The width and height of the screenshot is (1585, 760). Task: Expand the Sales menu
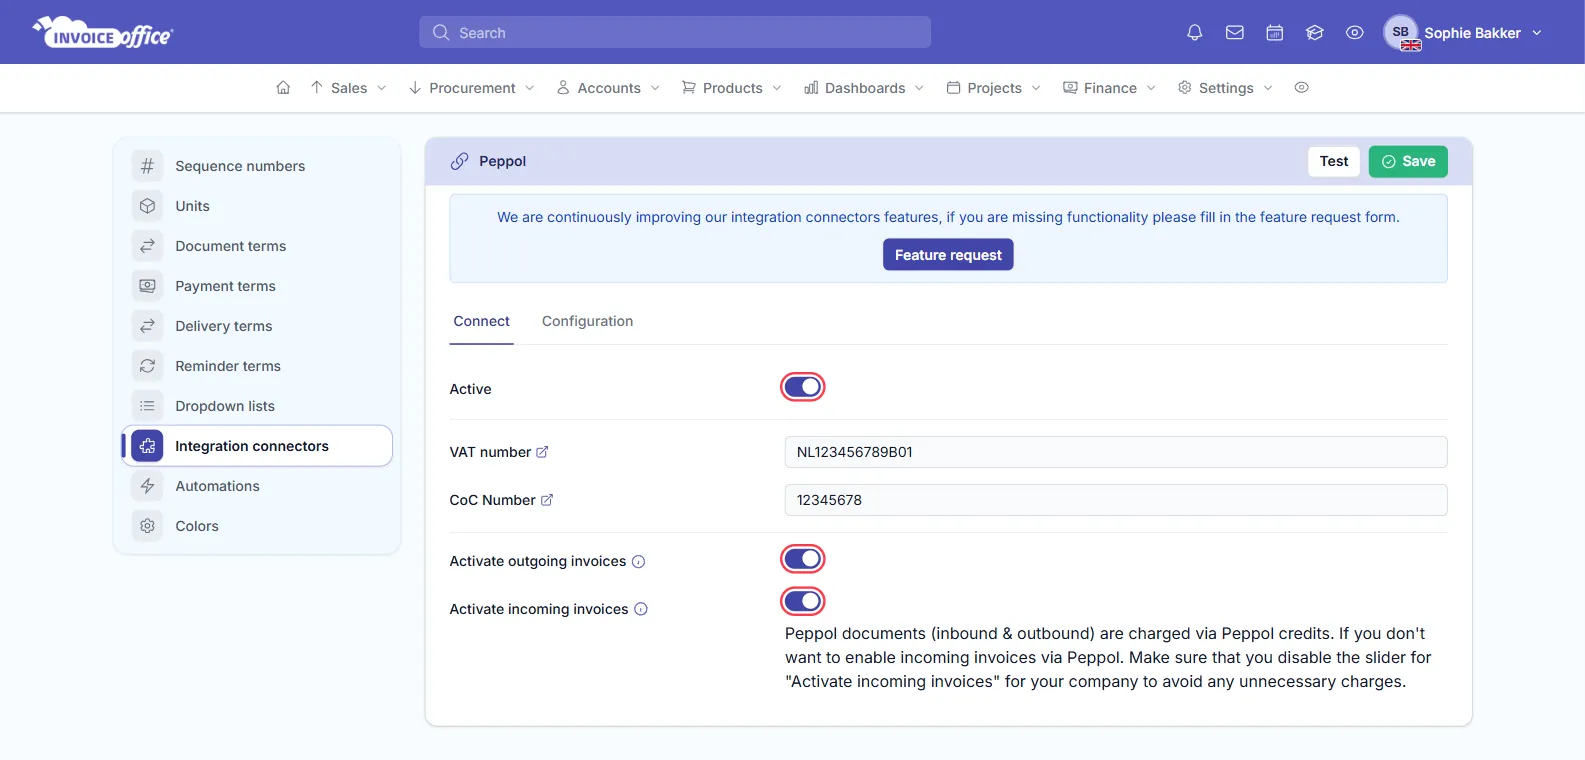pos(348,88)
